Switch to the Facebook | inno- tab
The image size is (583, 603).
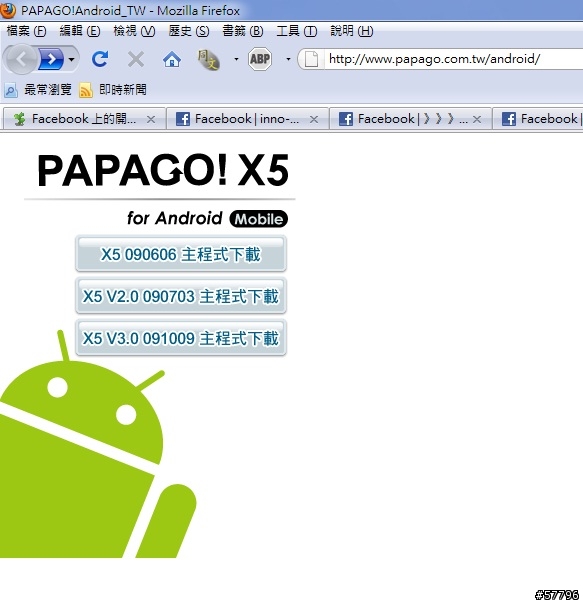click(x=247, y=119)
